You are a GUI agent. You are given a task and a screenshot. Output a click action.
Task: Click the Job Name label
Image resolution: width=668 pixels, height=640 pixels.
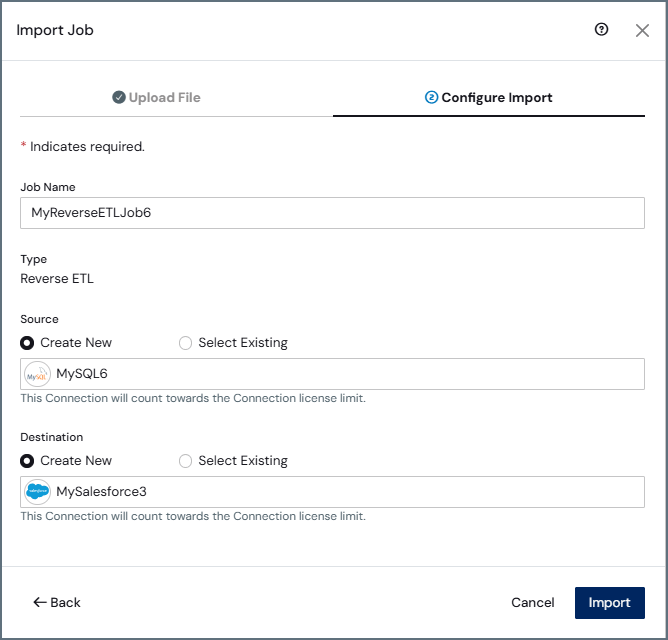[x=48, y=187]
